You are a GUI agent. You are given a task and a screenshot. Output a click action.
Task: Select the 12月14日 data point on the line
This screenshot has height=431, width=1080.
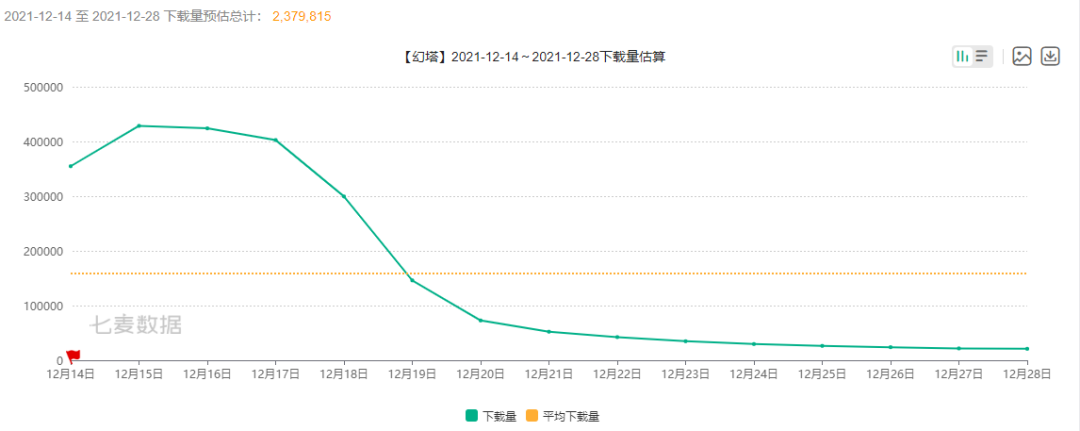[71, 166]
